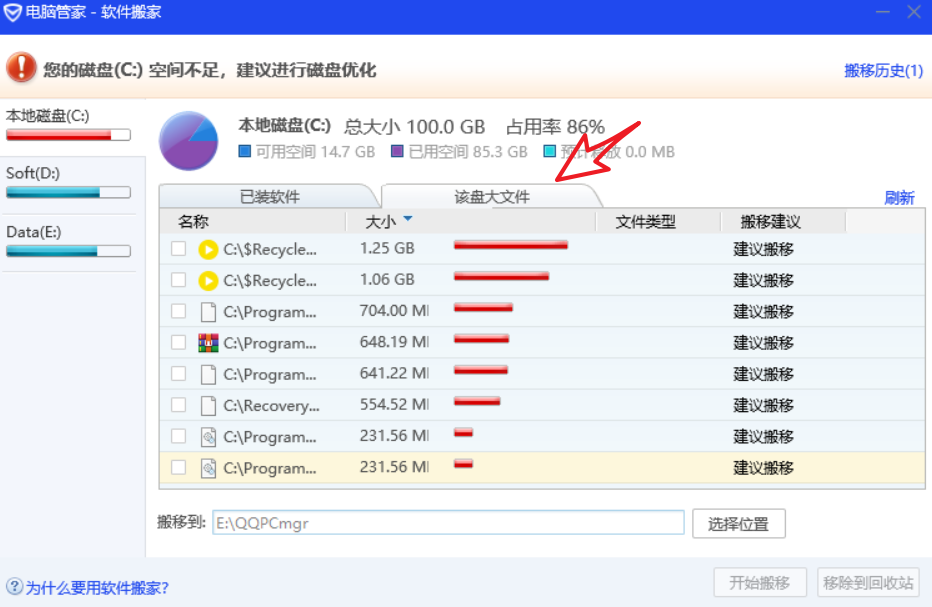
Task: Click the 1.25 GB size bar
Action: click(511, 245)
